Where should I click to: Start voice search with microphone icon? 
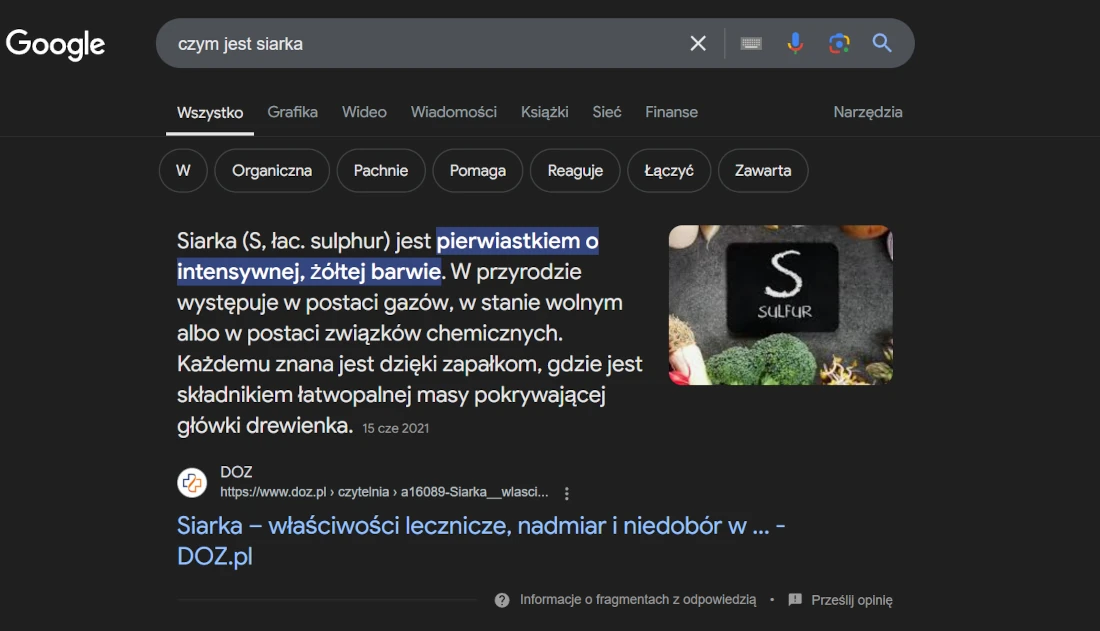click(x=795, y=44)
